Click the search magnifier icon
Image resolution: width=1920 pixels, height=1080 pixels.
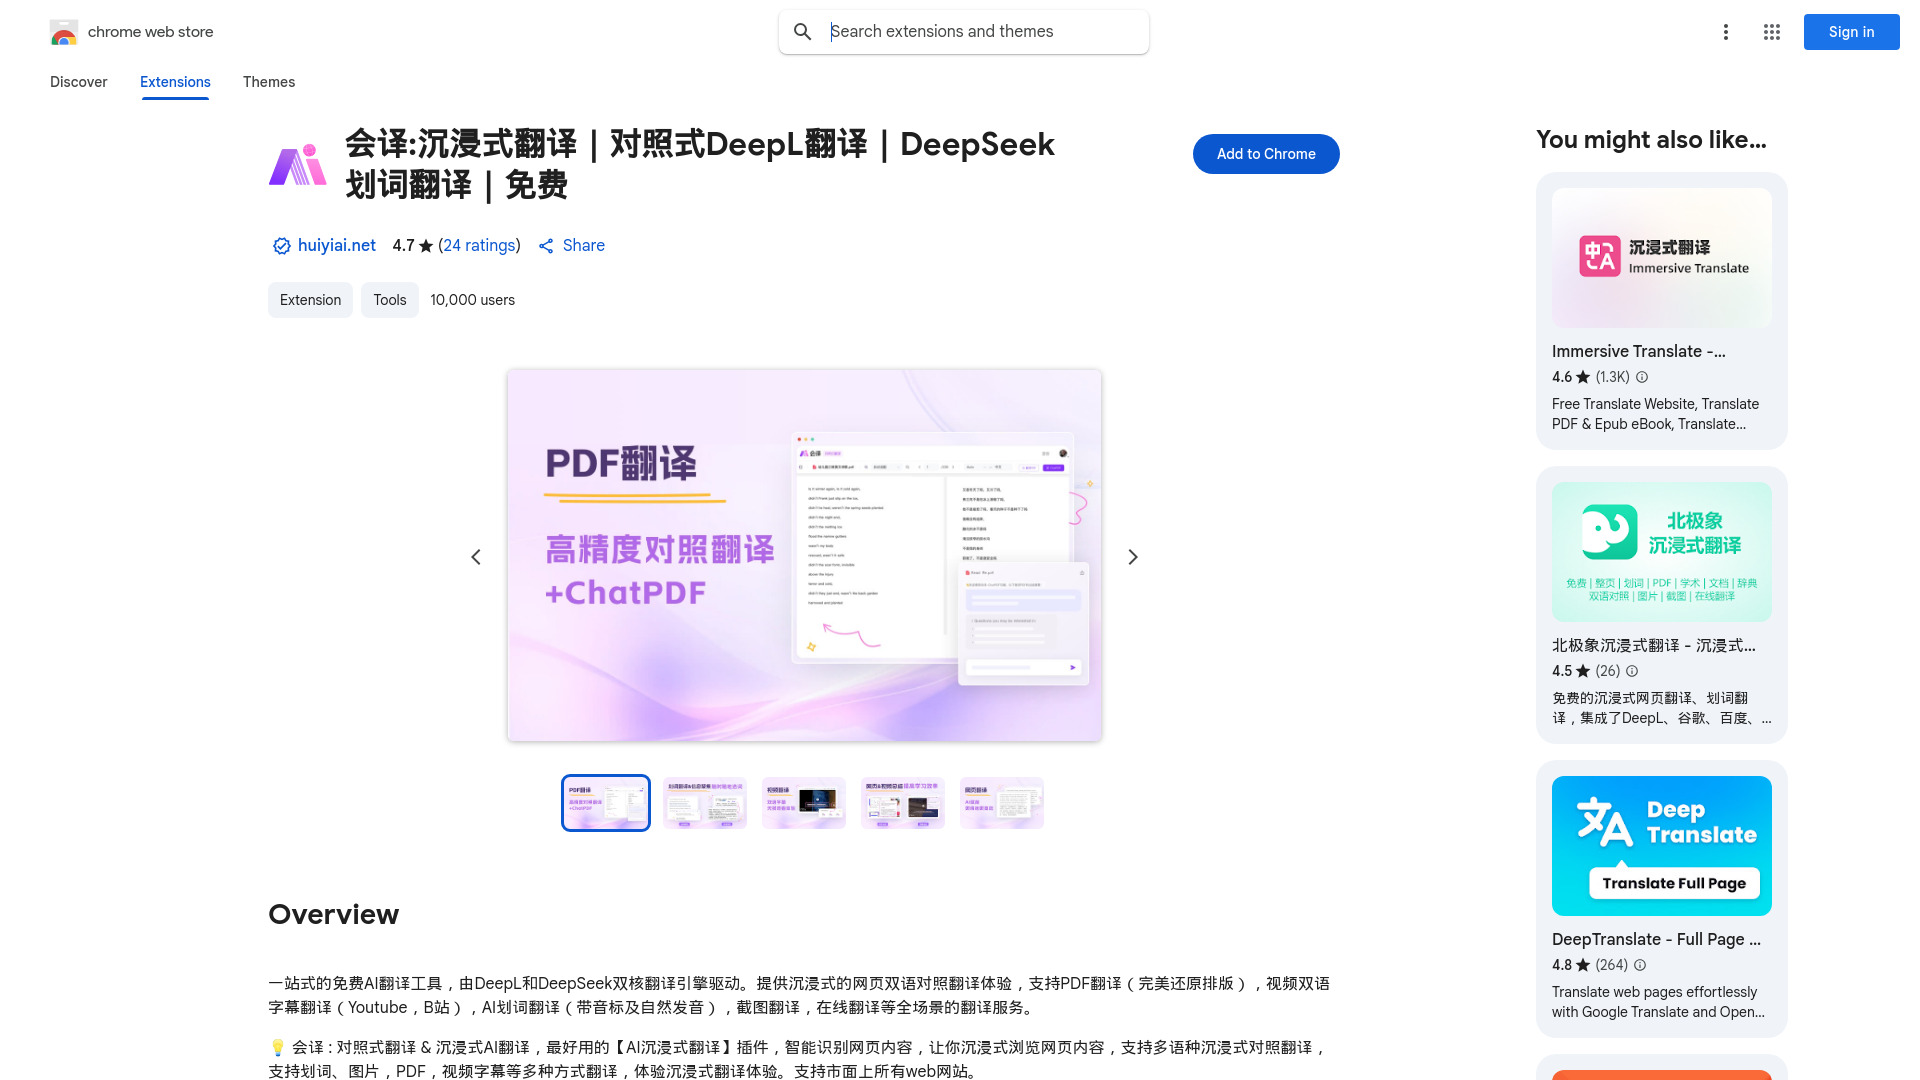tap(802, 32)
